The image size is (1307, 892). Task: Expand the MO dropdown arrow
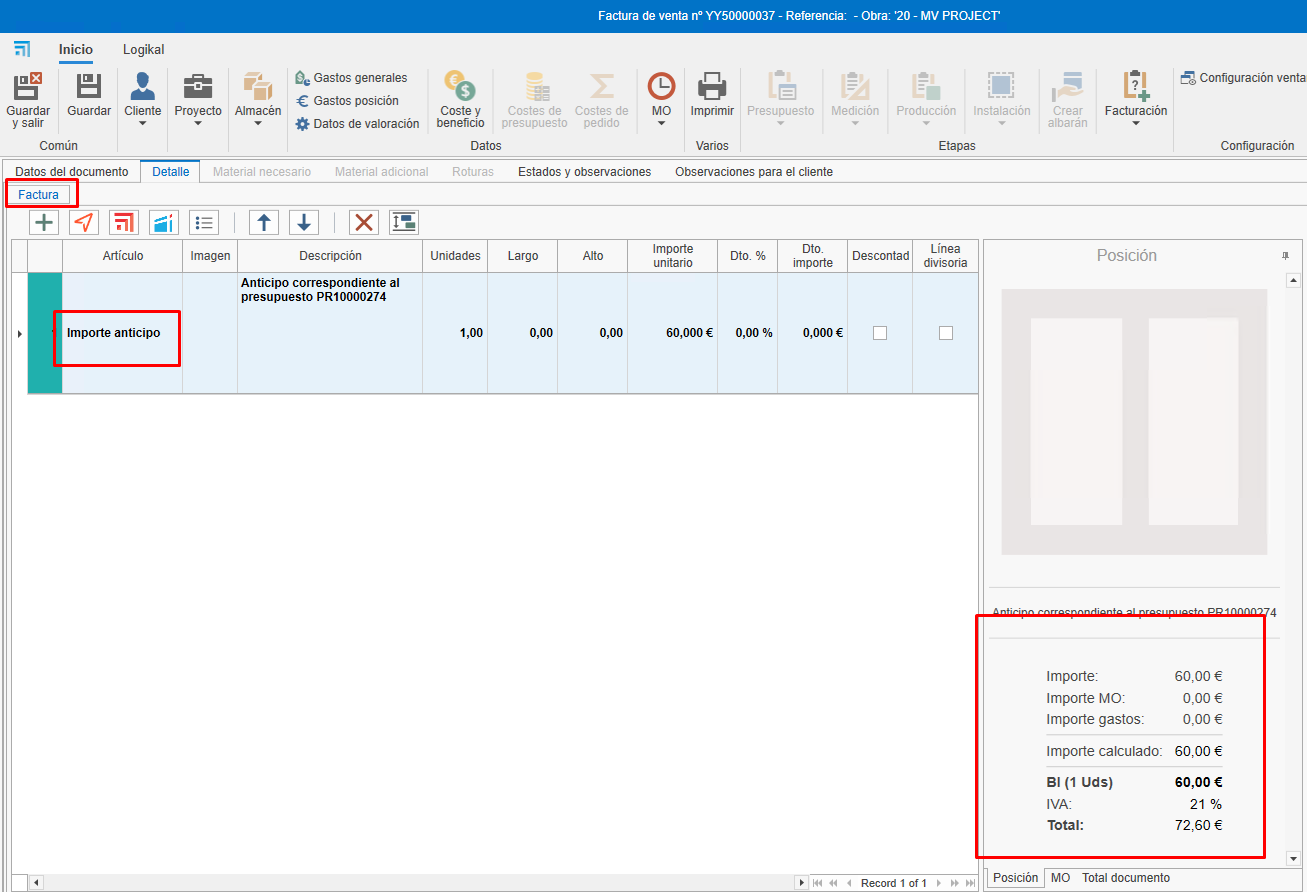click(661, 124)
